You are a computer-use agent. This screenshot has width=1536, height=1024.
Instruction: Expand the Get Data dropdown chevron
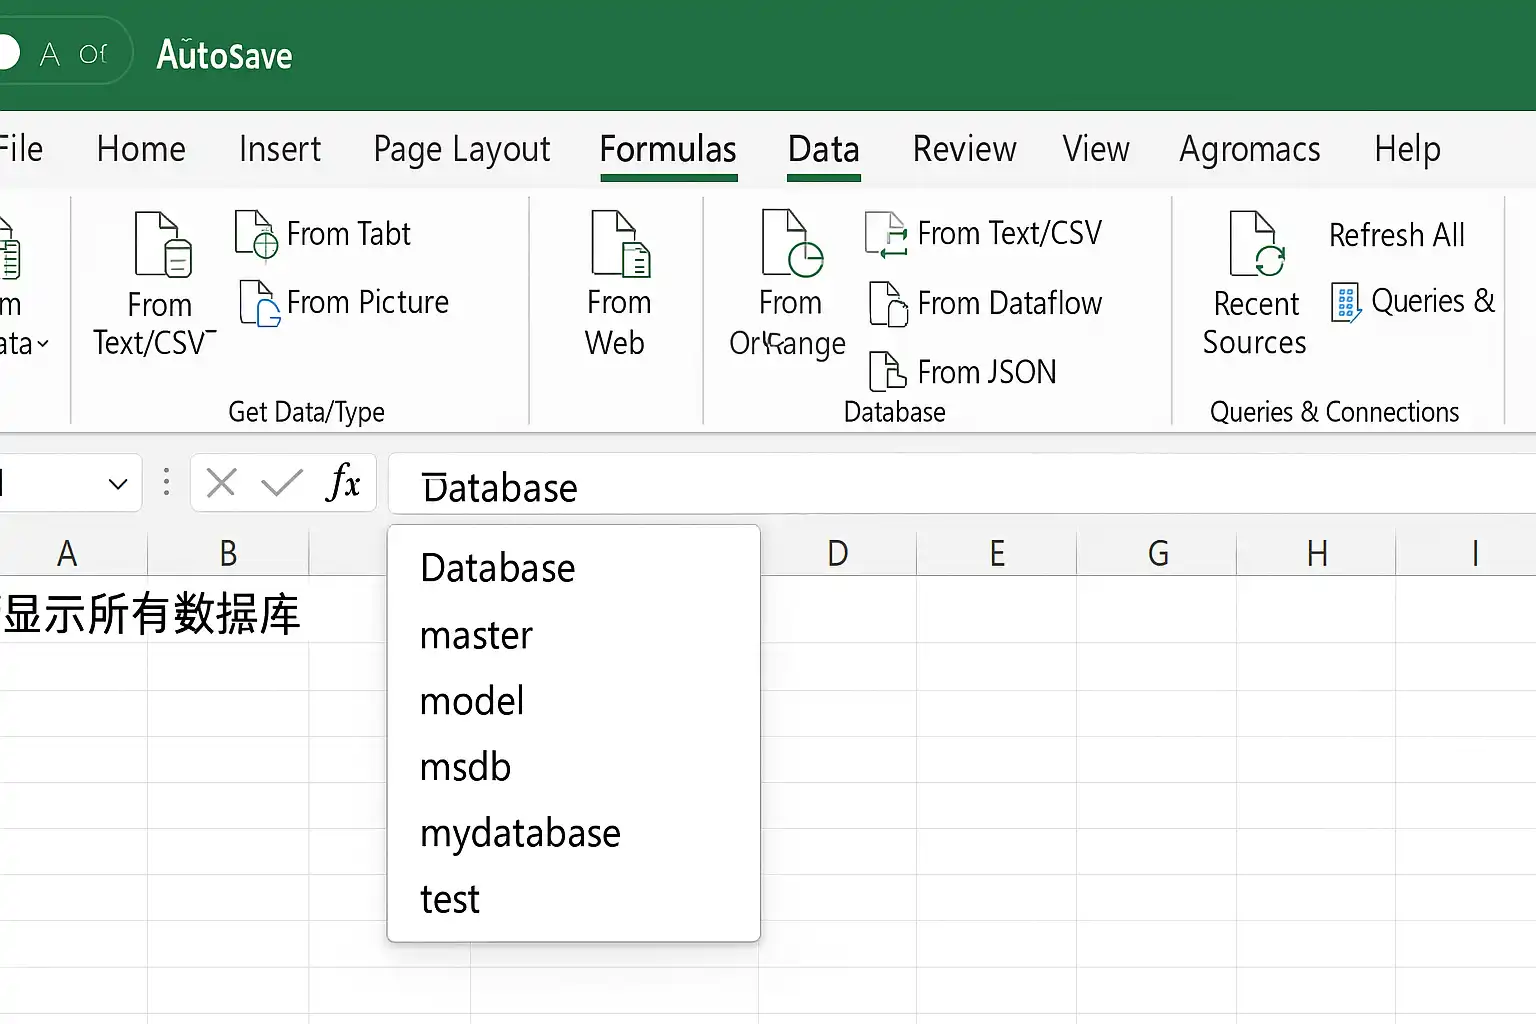click(x=42, y=345)
